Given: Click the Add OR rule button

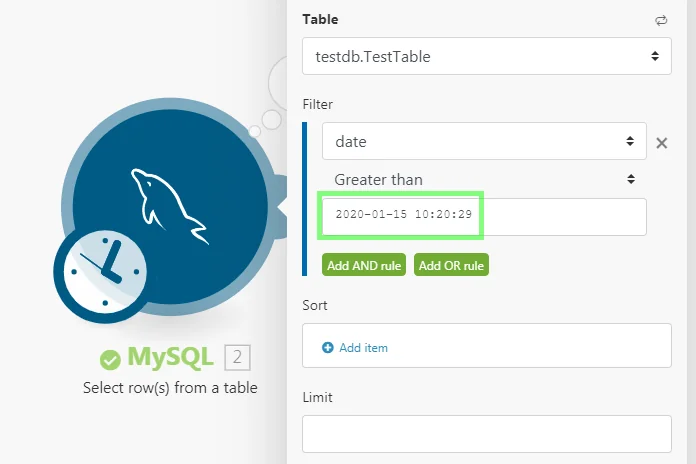Looking at the screenshot, I should pos(451,265).
